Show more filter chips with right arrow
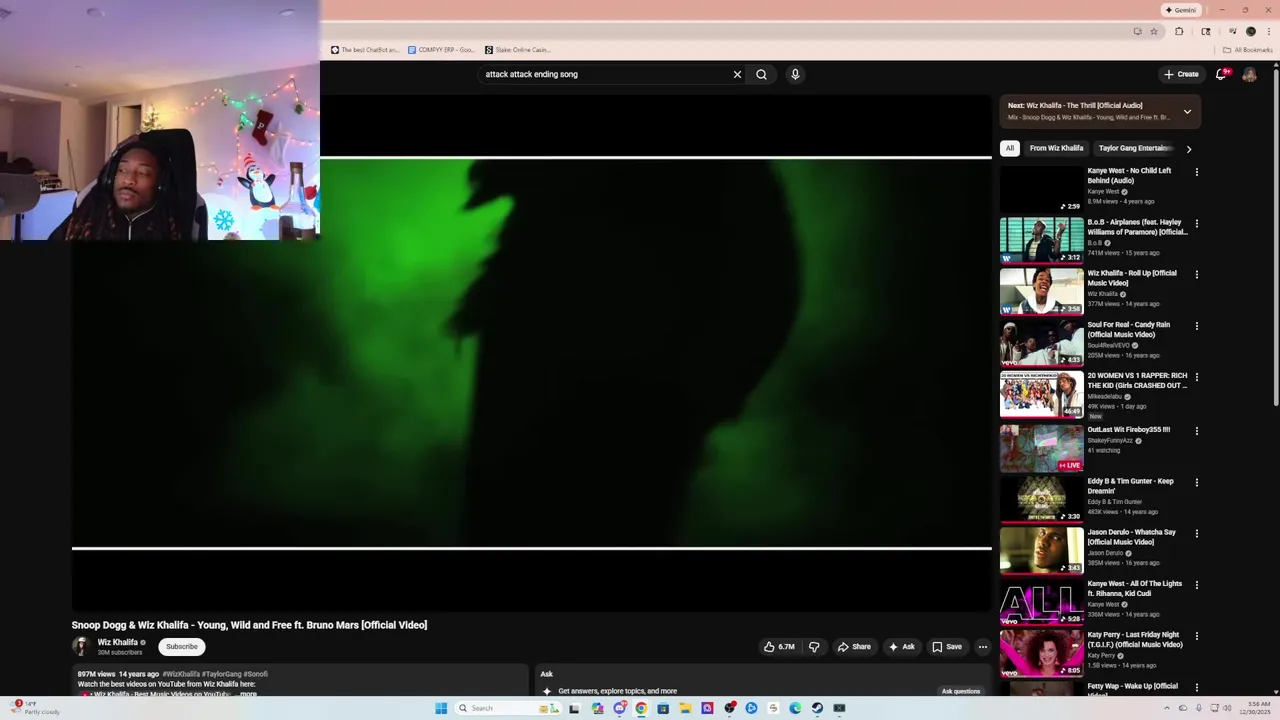Image resolution: width=1280 pixels, height=720 pixels. 1188,149
